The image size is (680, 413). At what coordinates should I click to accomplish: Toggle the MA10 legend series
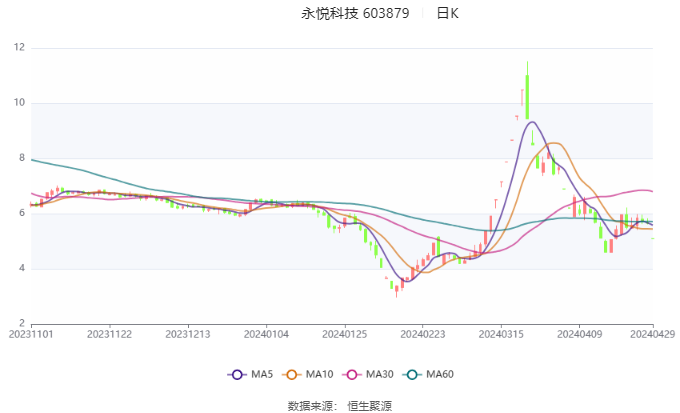(307, 374)
